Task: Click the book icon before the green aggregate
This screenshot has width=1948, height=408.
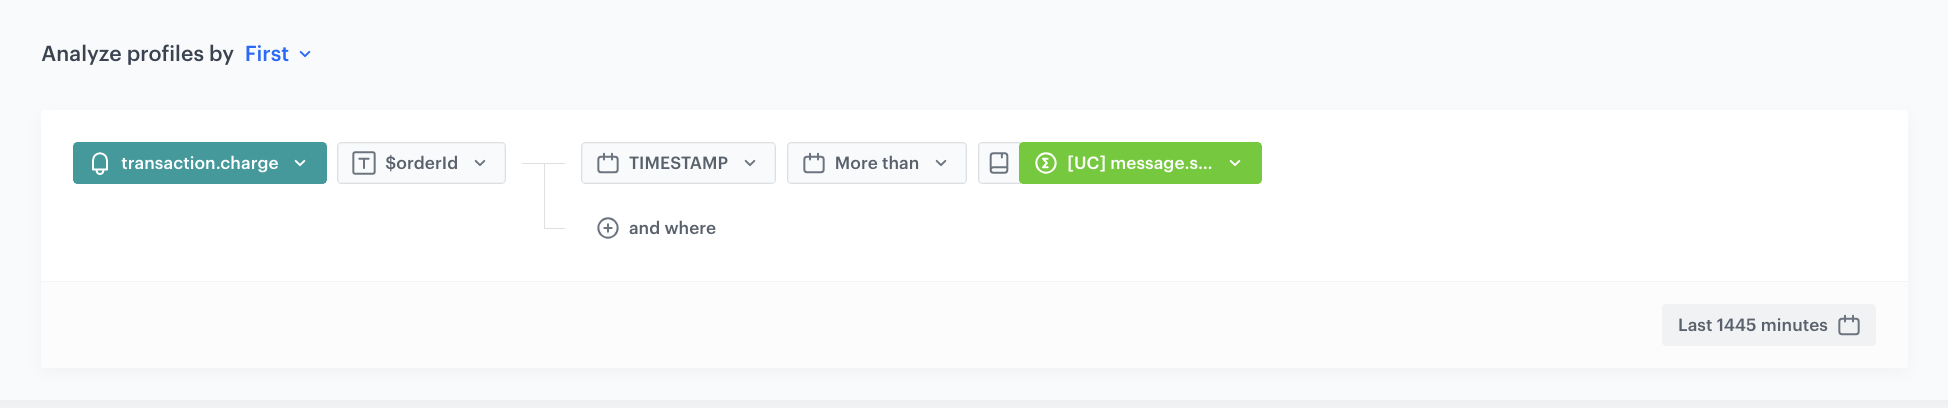Action: 999,163
